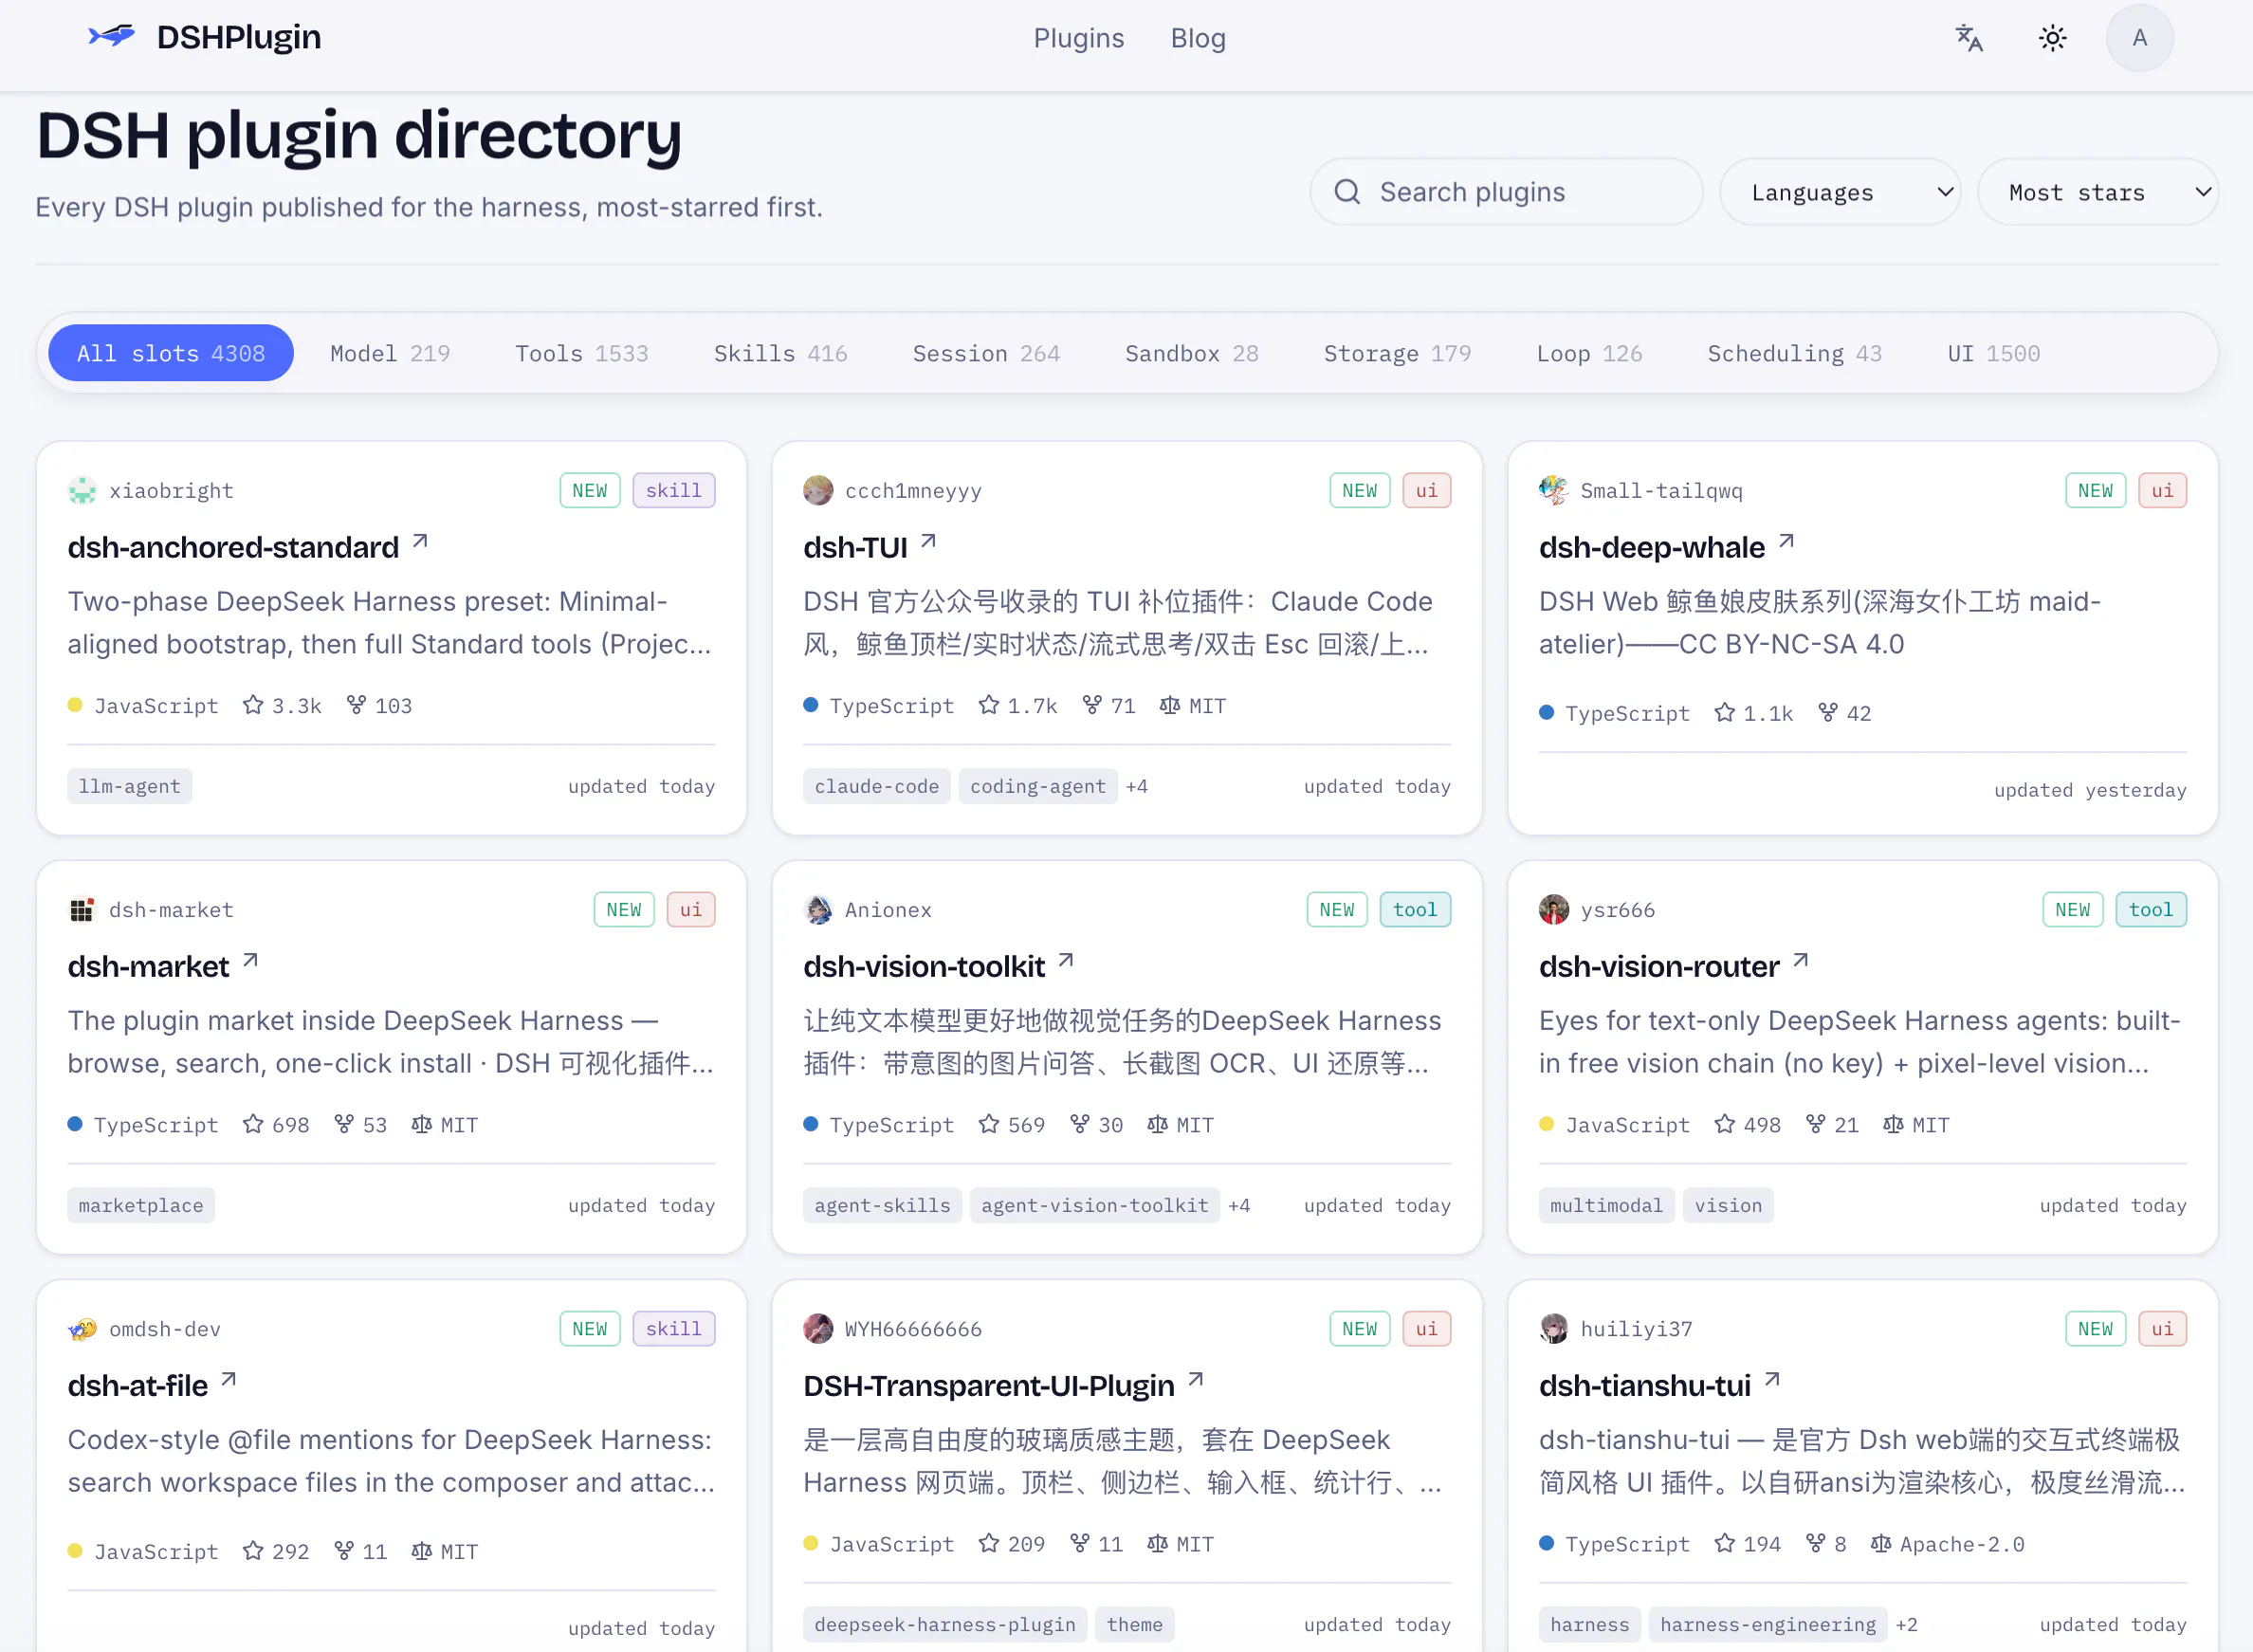Viewport: 2253px width, 1652px height.
Task: Click the search magnifier icon
Action: click(1347, 192)
